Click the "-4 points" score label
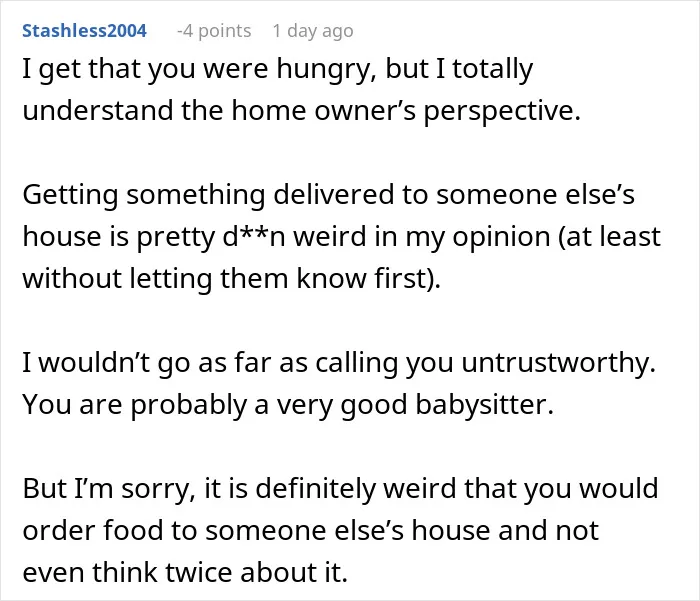The height and width of the screenshot is (601, 700). pyautogui.click(x=214, y=31)
